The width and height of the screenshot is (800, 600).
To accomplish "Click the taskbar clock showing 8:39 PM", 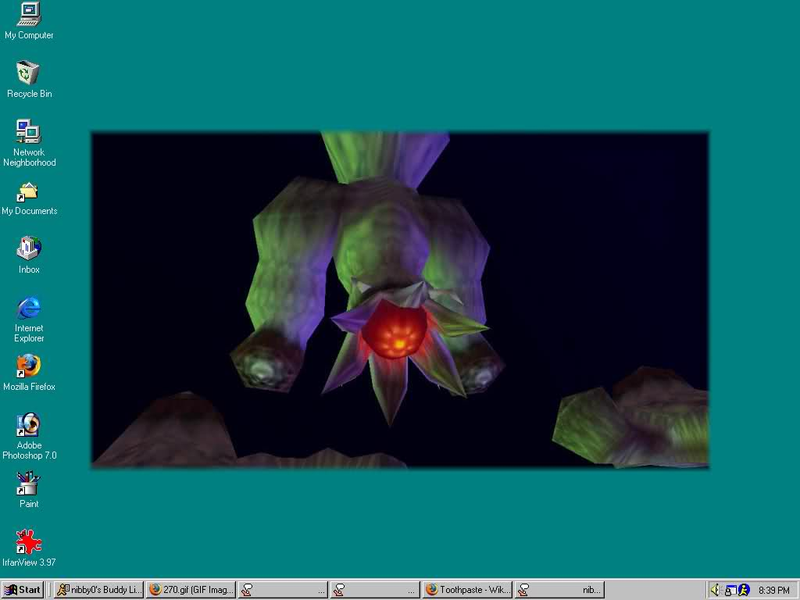I will point(773,590).
